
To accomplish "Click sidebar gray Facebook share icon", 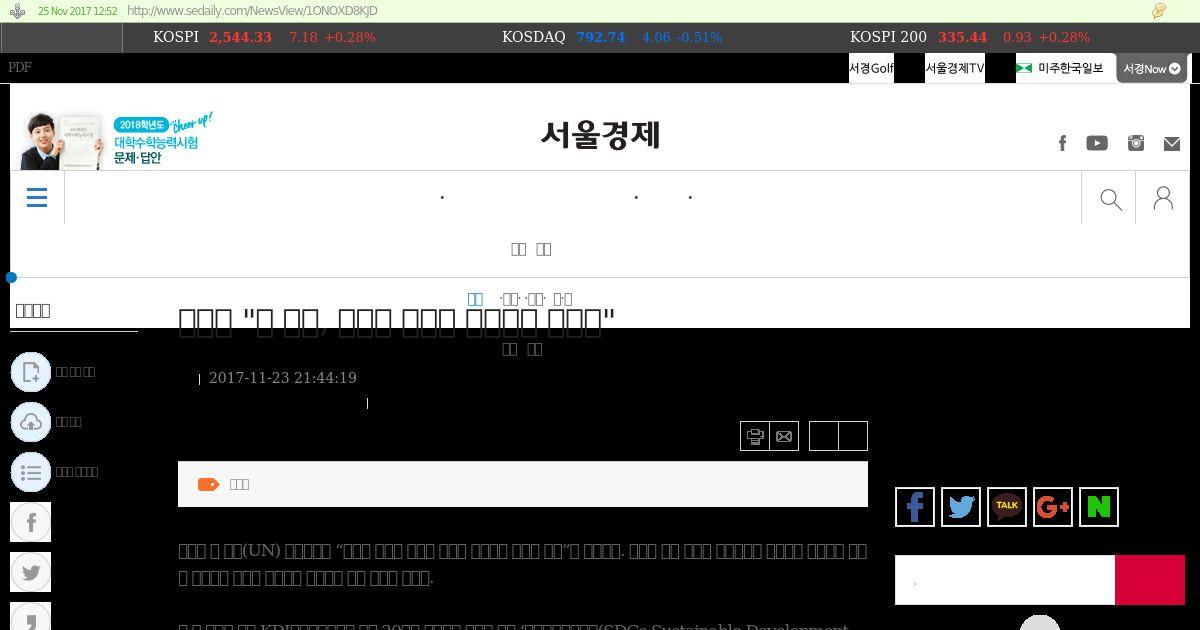I will coord(31,522).
